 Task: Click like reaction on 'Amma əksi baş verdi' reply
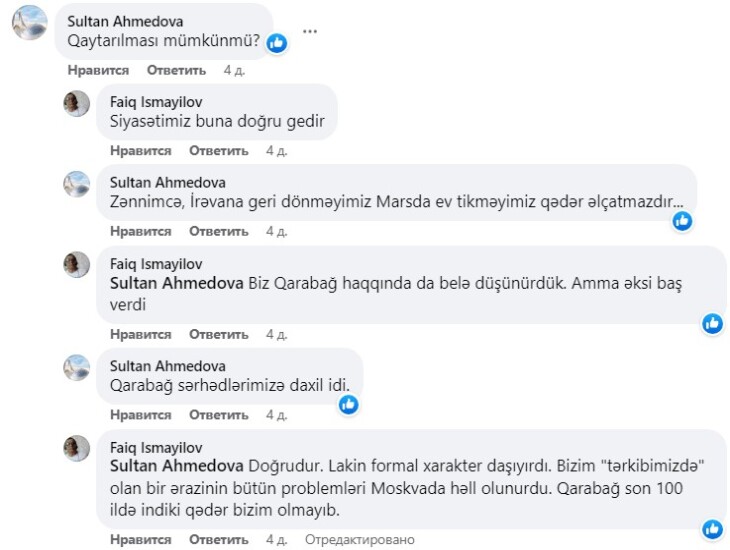pos(712,323)
